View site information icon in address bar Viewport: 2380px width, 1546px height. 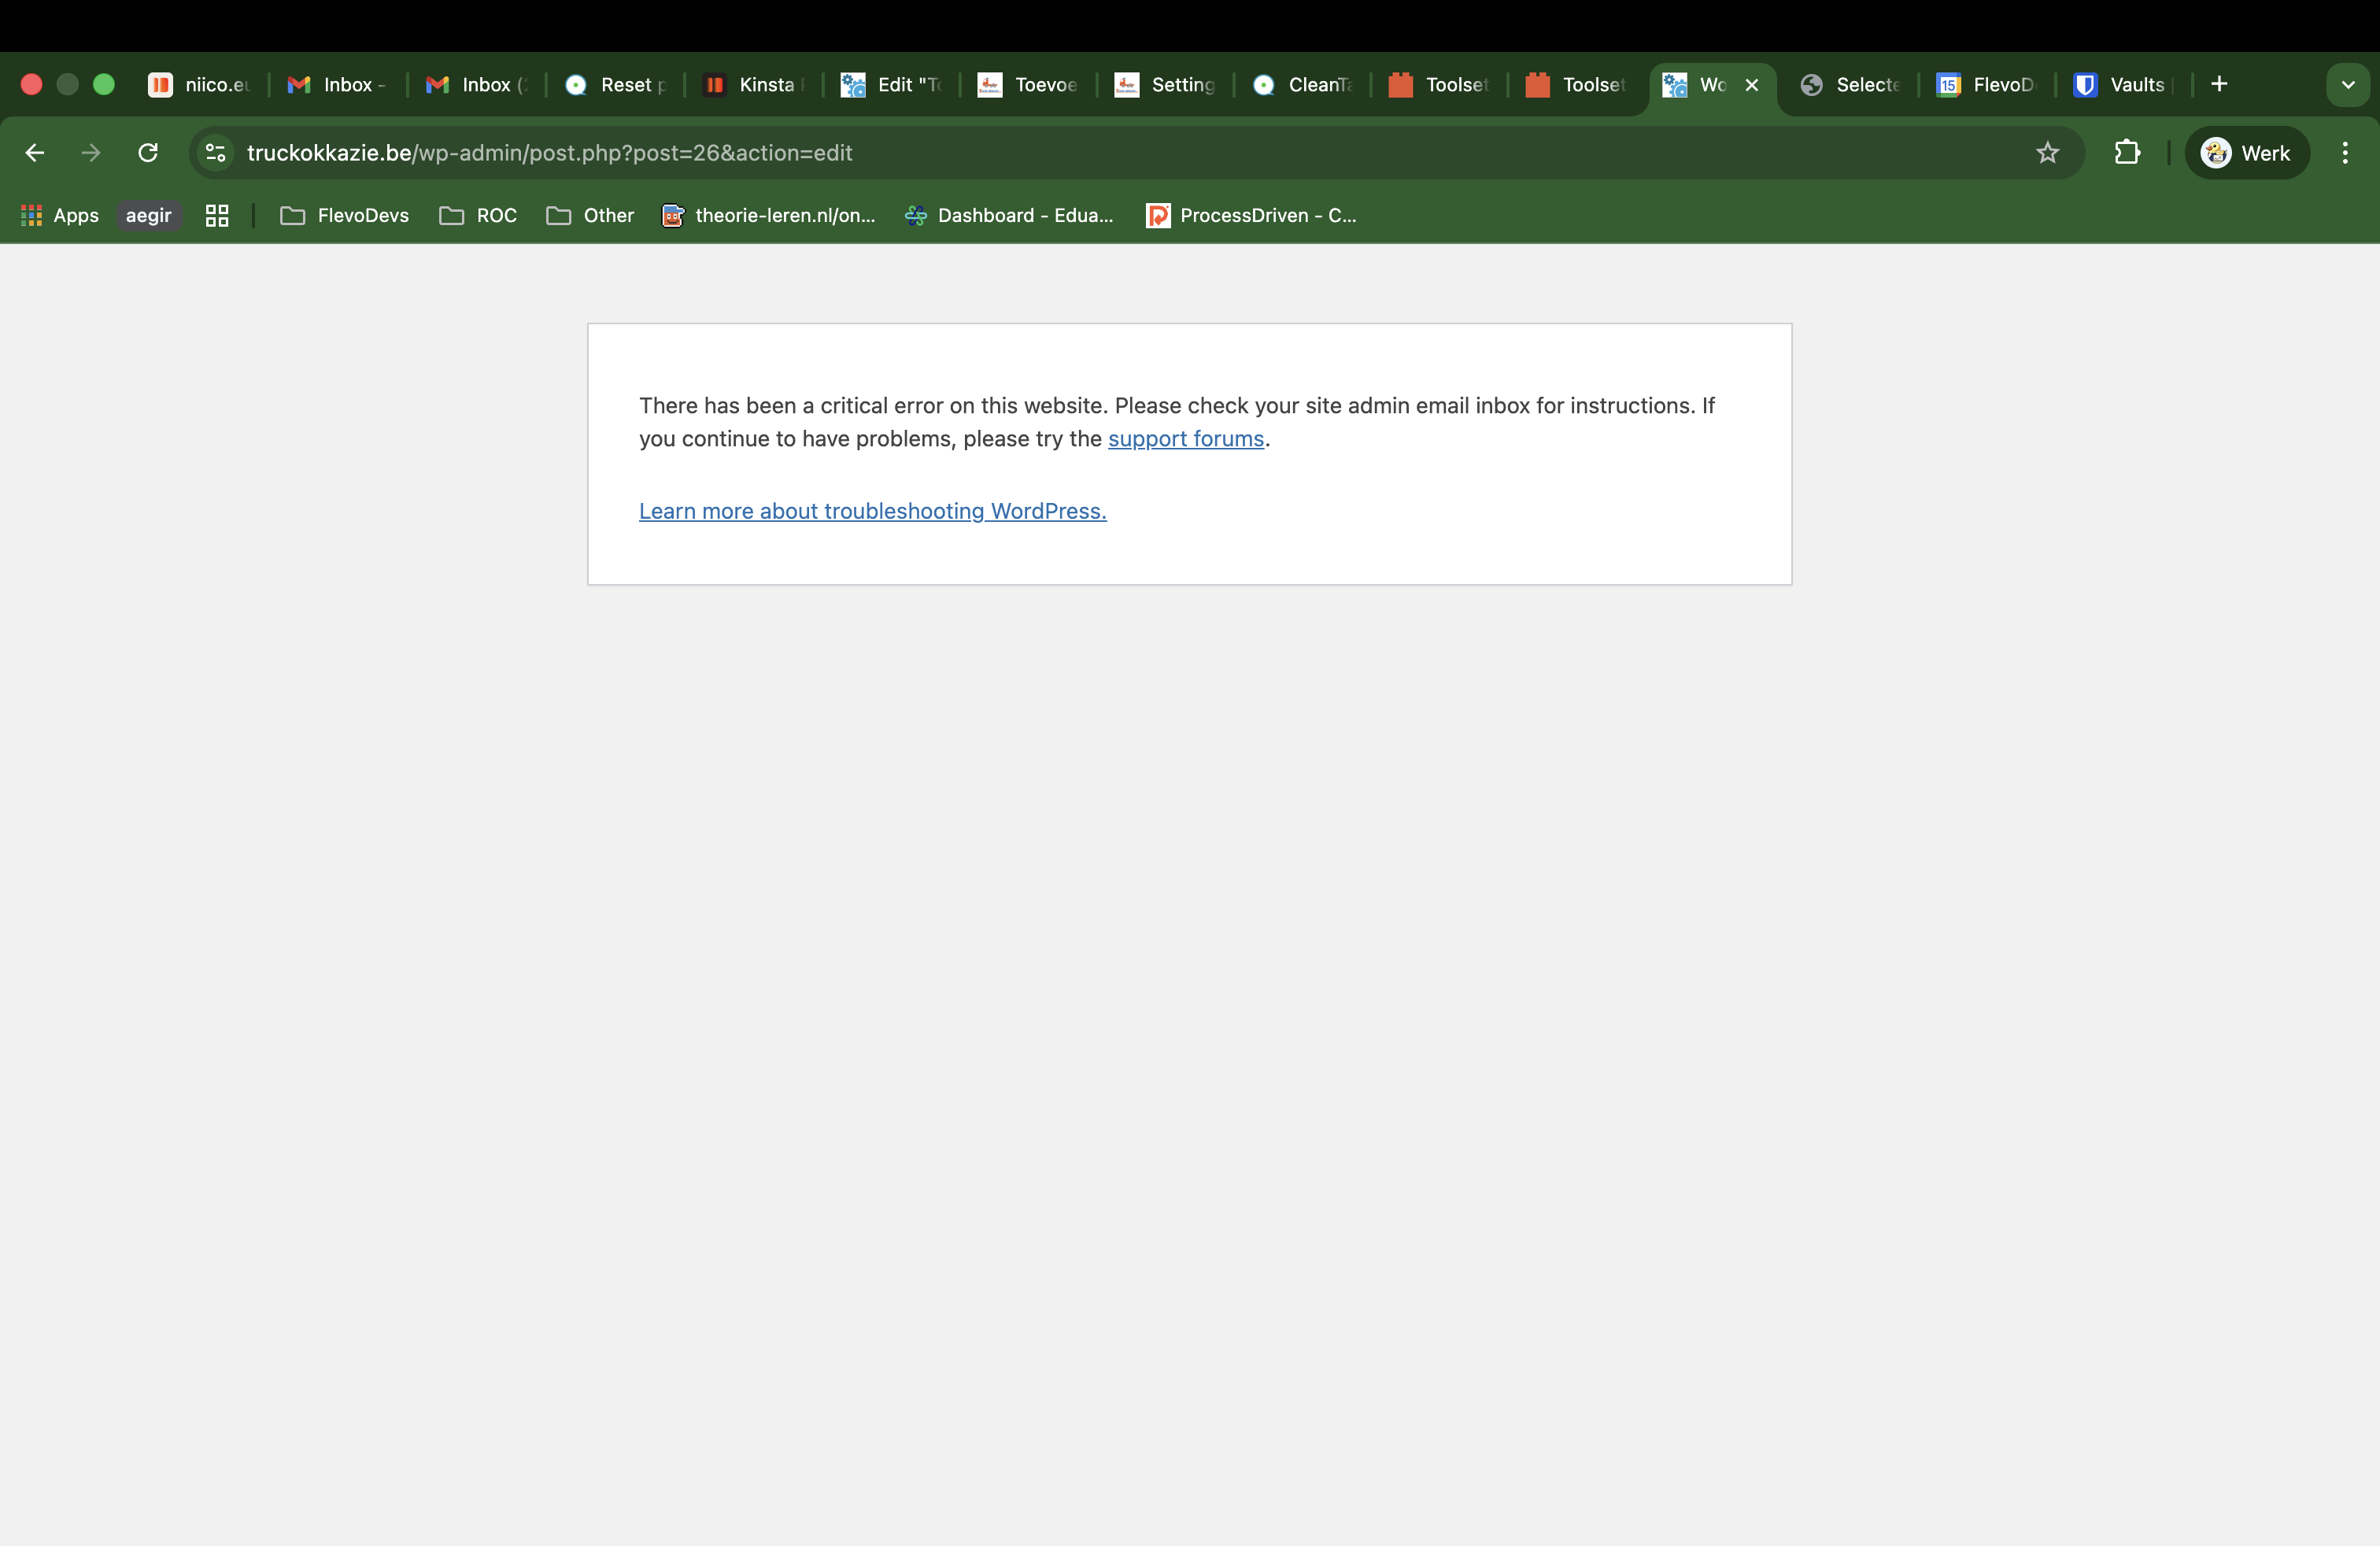pos(215,153)
